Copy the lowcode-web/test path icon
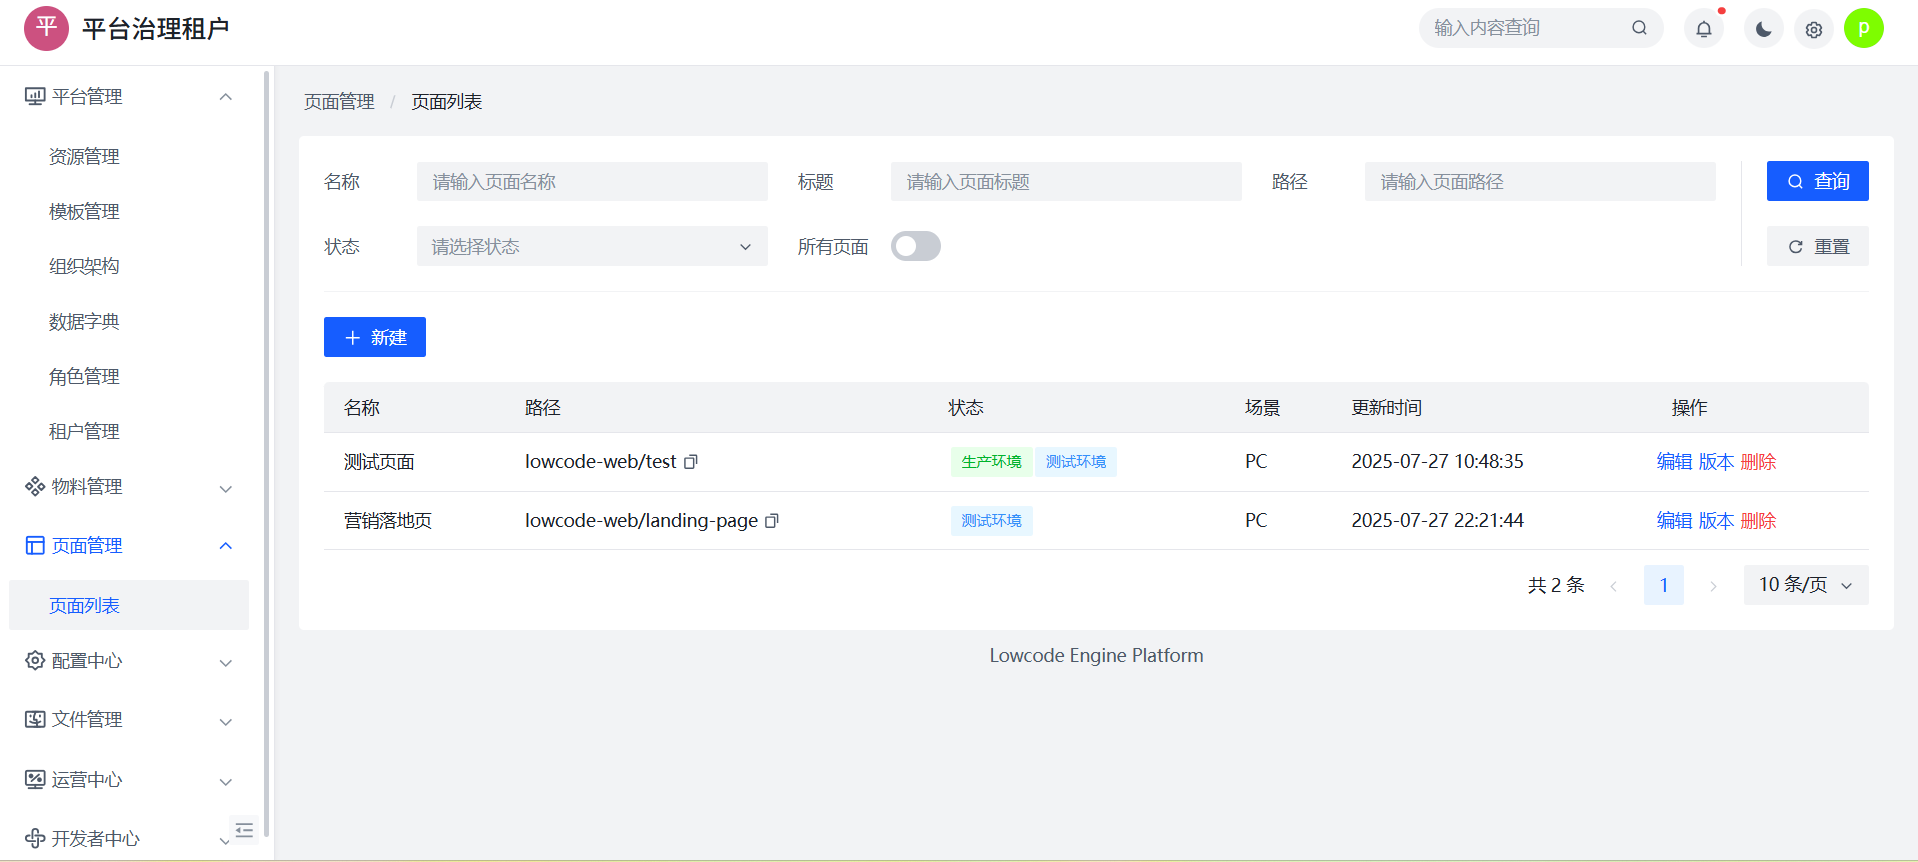The height and width of the screenshot is (862, 1918). coord(690,462)
